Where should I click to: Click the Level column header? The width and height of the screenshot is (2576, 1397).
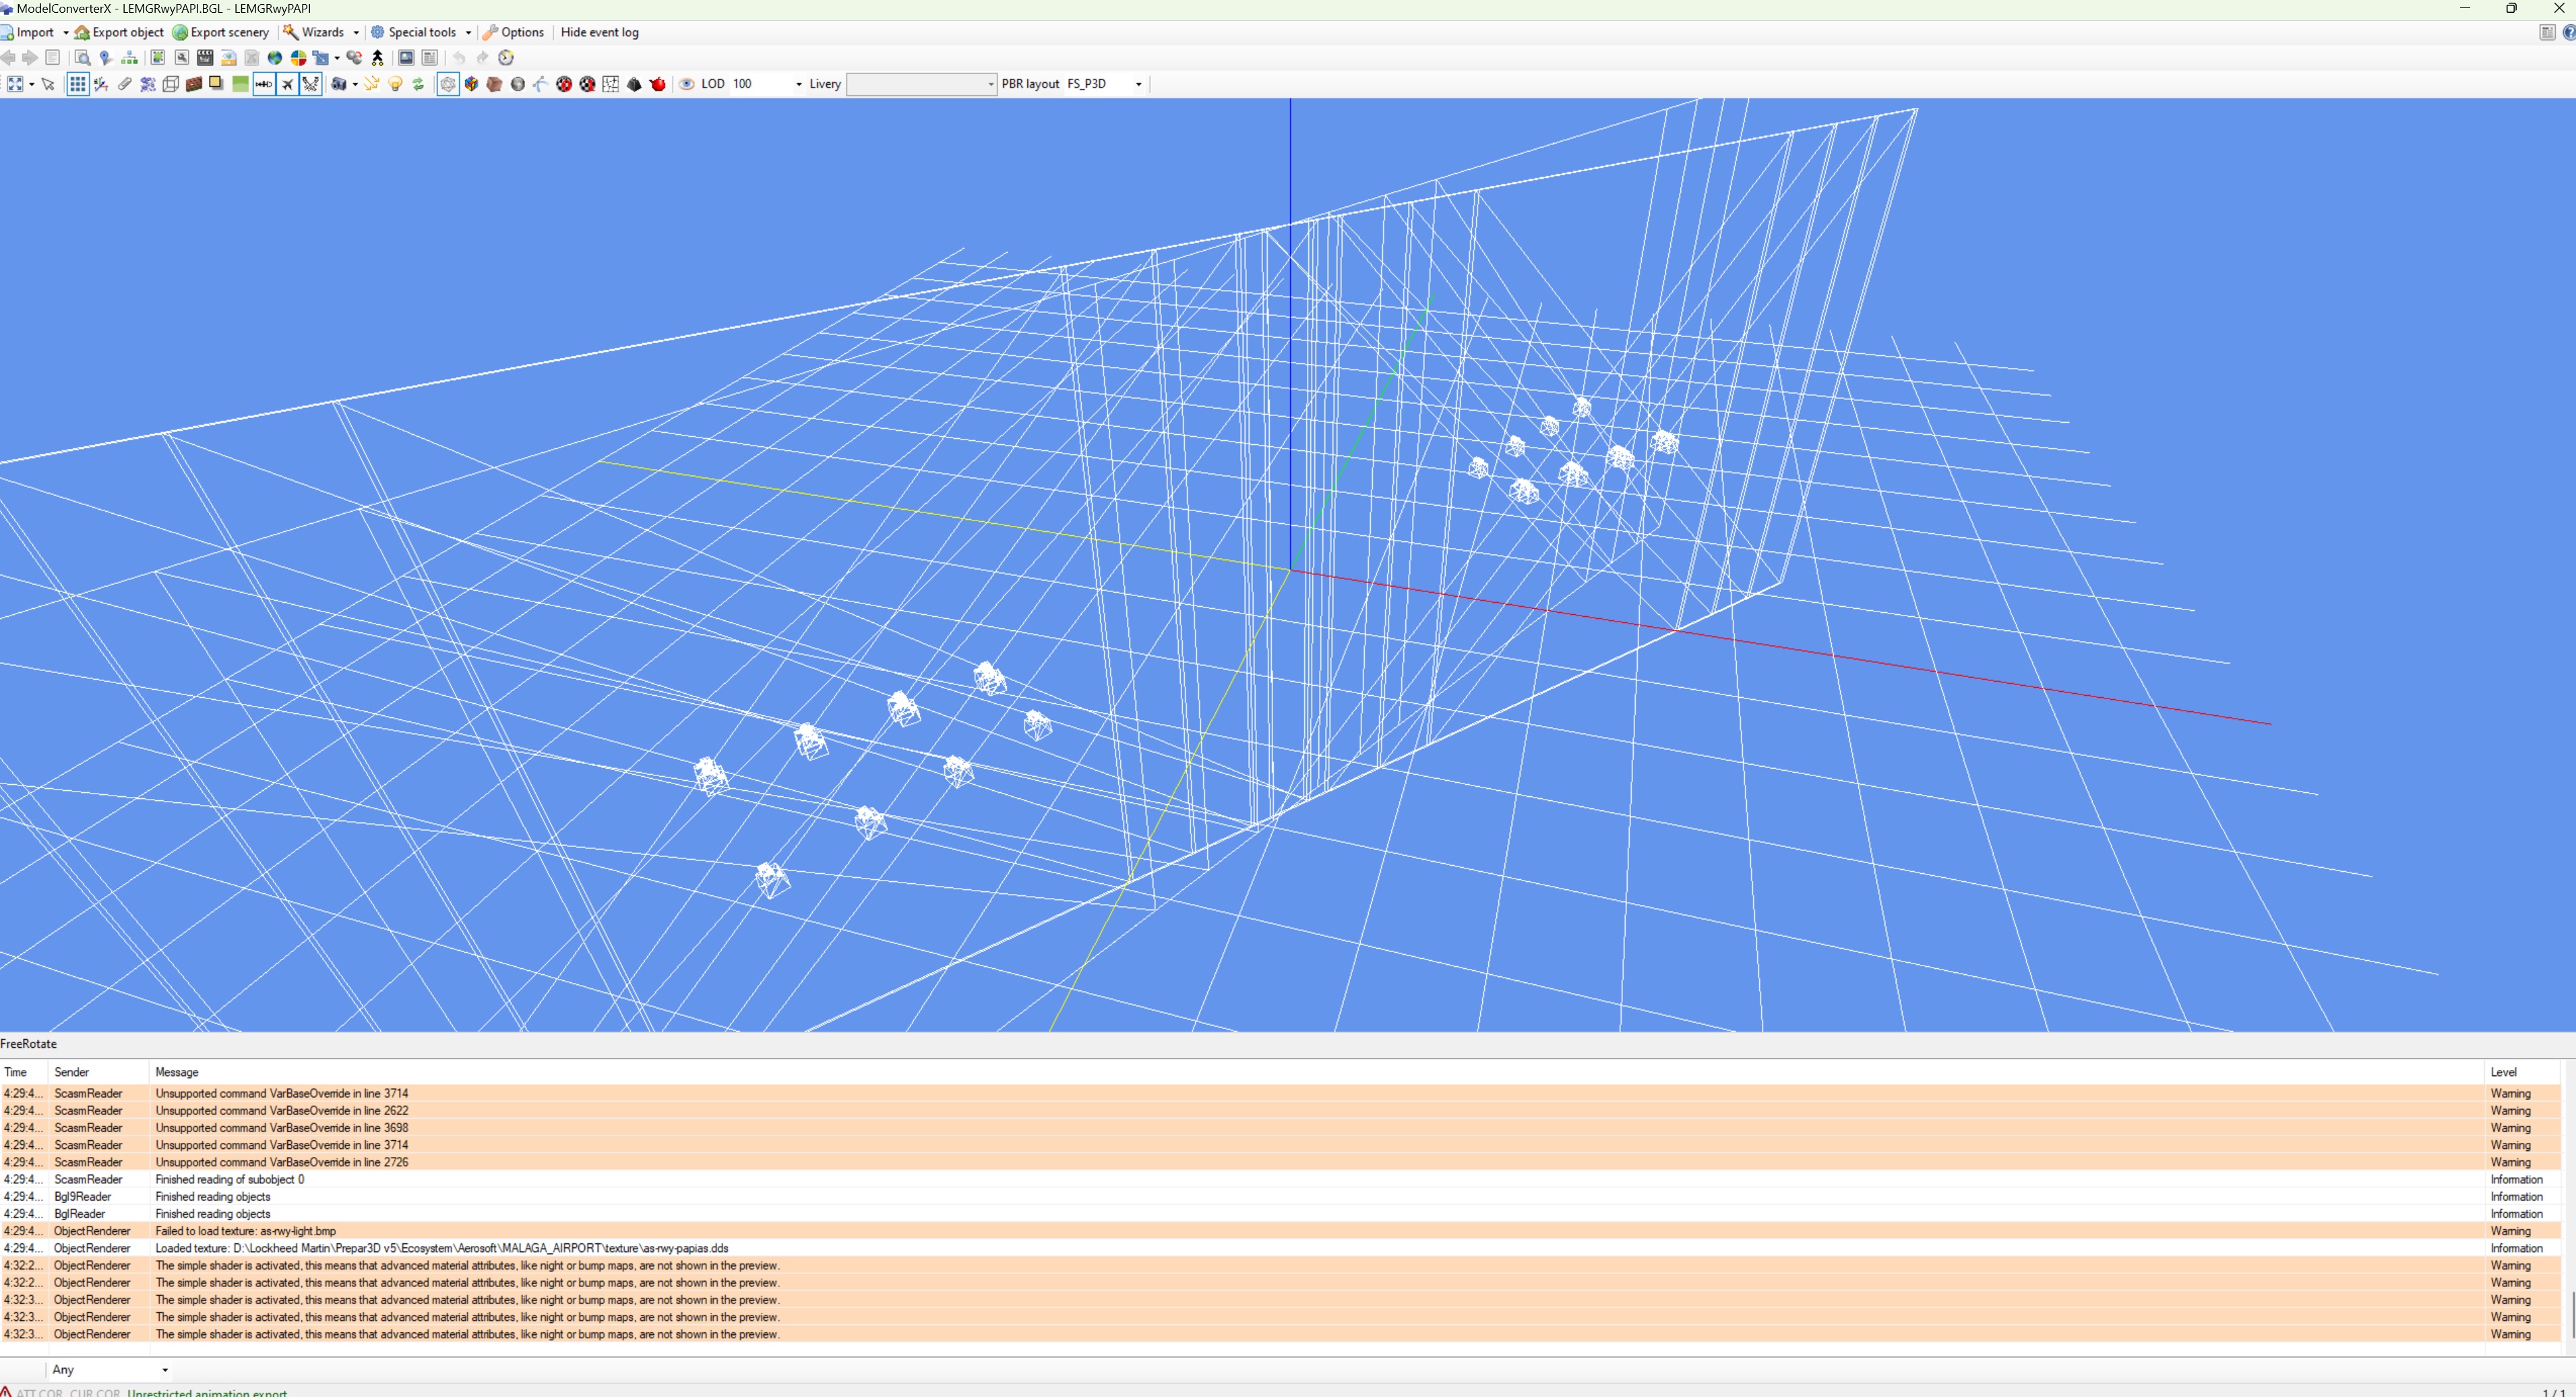(2522, 1072)
